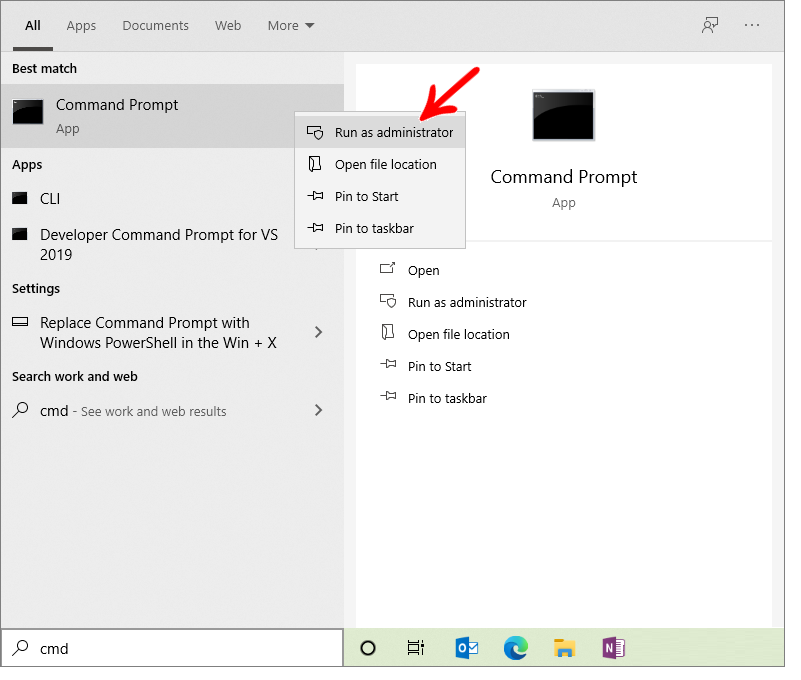The height and width of the screenshot is (680, 801).
Task: Open Task View from the taskbar
Action: pos(416,648)
